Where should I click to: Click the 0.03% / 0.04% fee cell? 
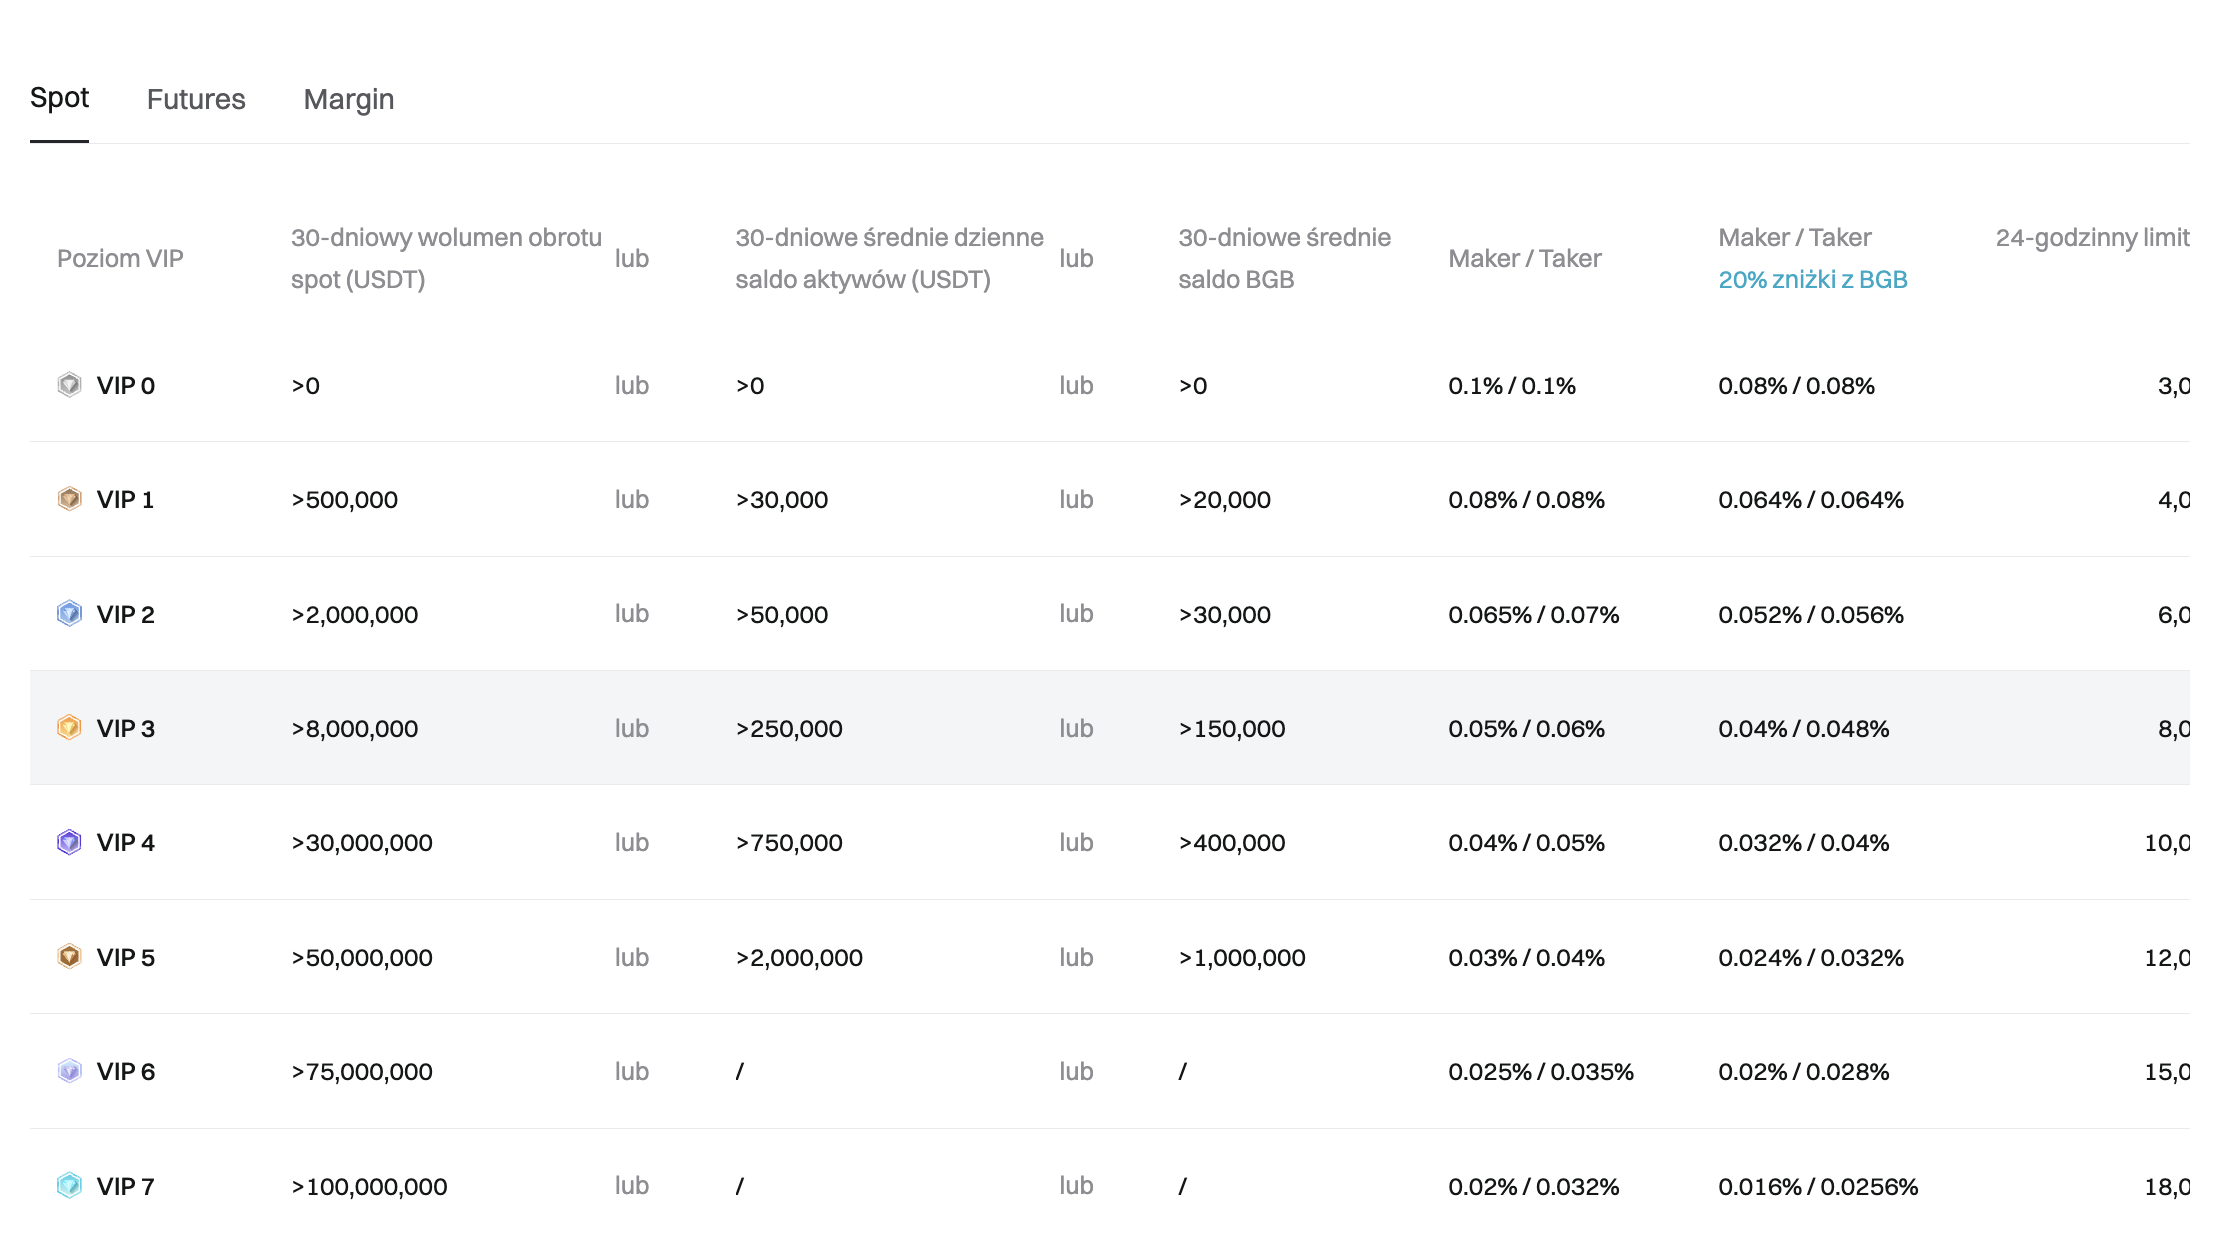(x=1527, y=958)
